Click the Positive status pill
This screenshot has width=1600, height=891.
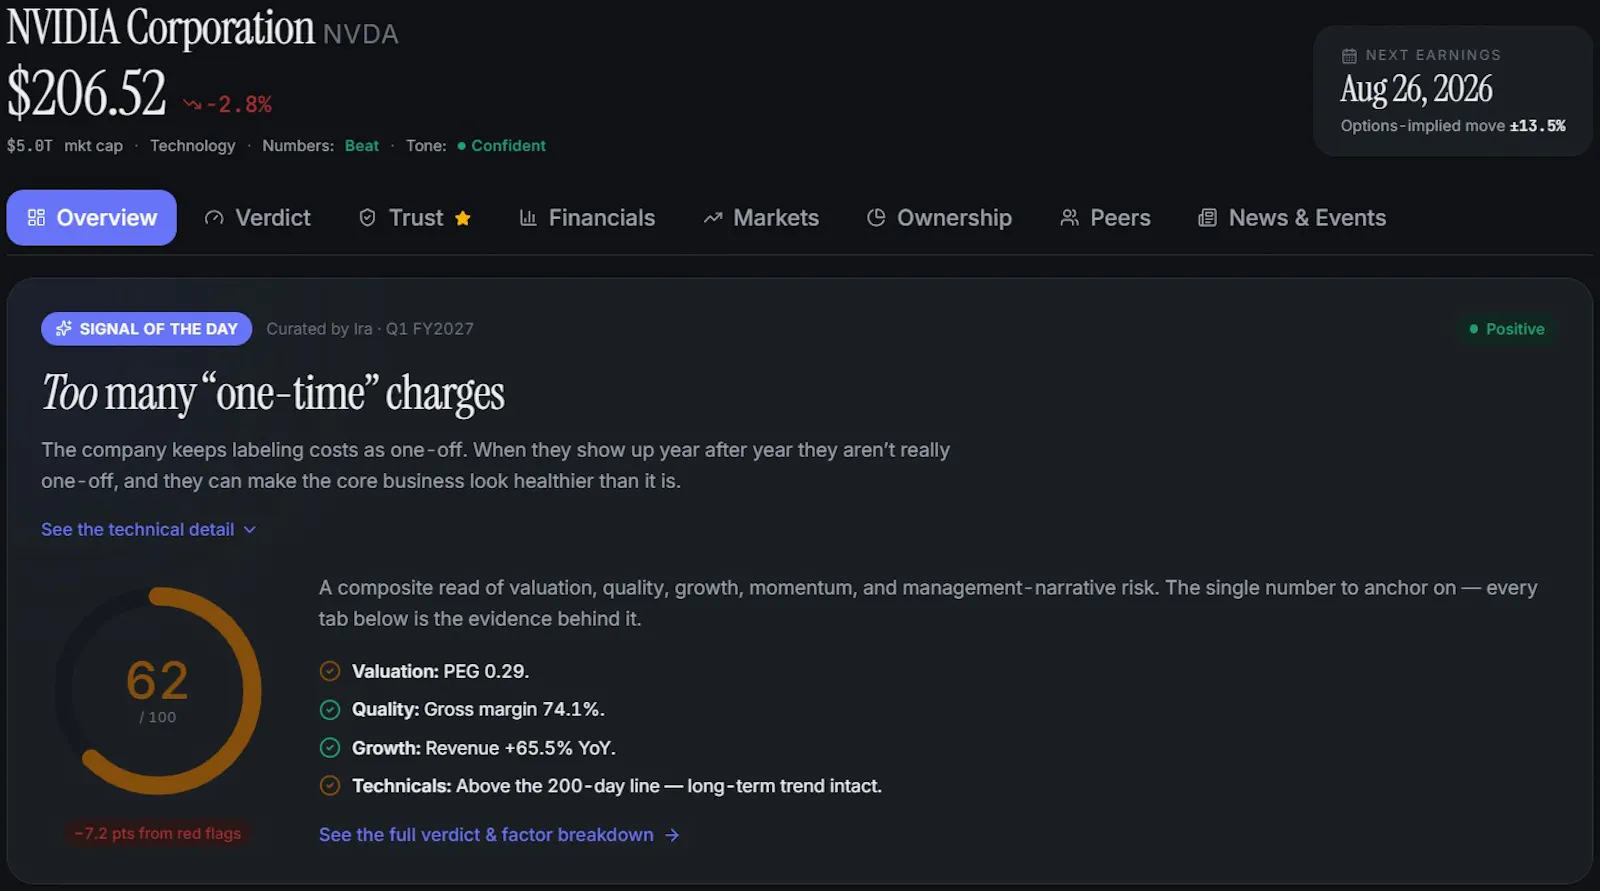click(1507, 329)
